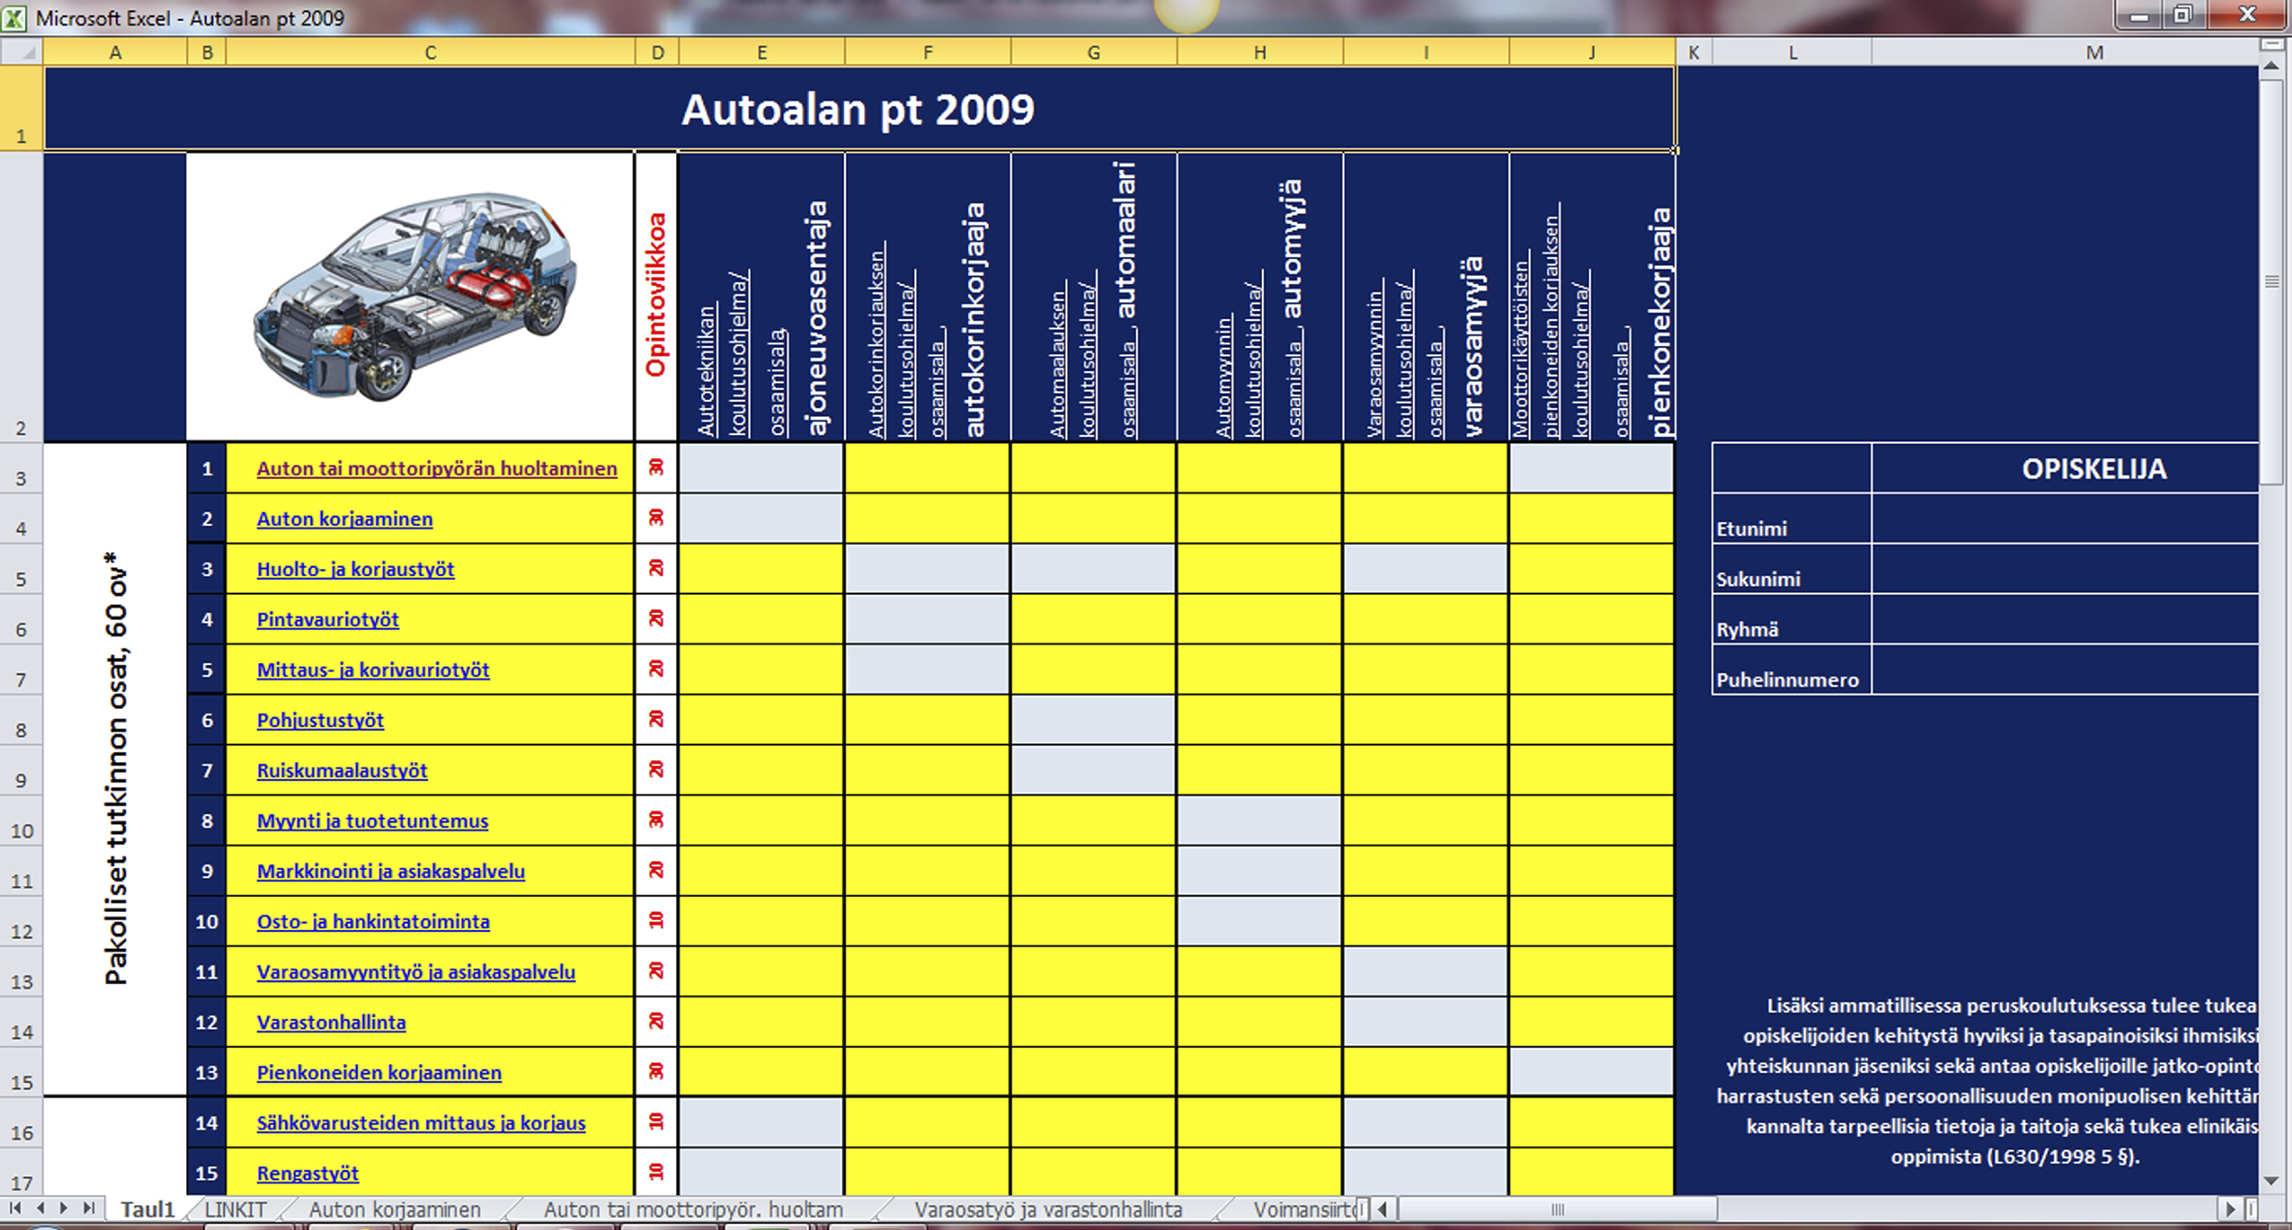The image size is (2292, 1230).
Task: Select row 3 header
Action: [21, 468]
